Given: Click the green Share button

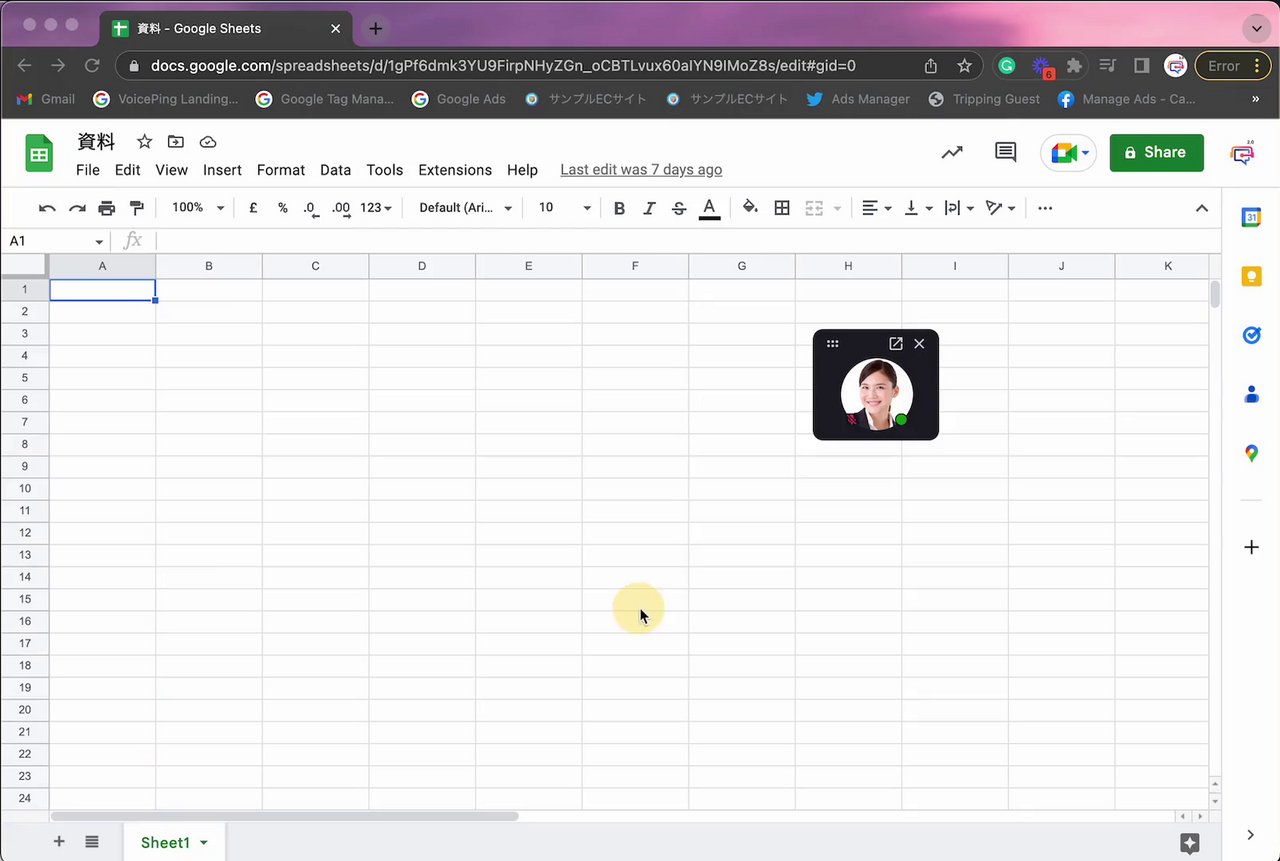Looking at the screenshot, I should coord(1157,152).
